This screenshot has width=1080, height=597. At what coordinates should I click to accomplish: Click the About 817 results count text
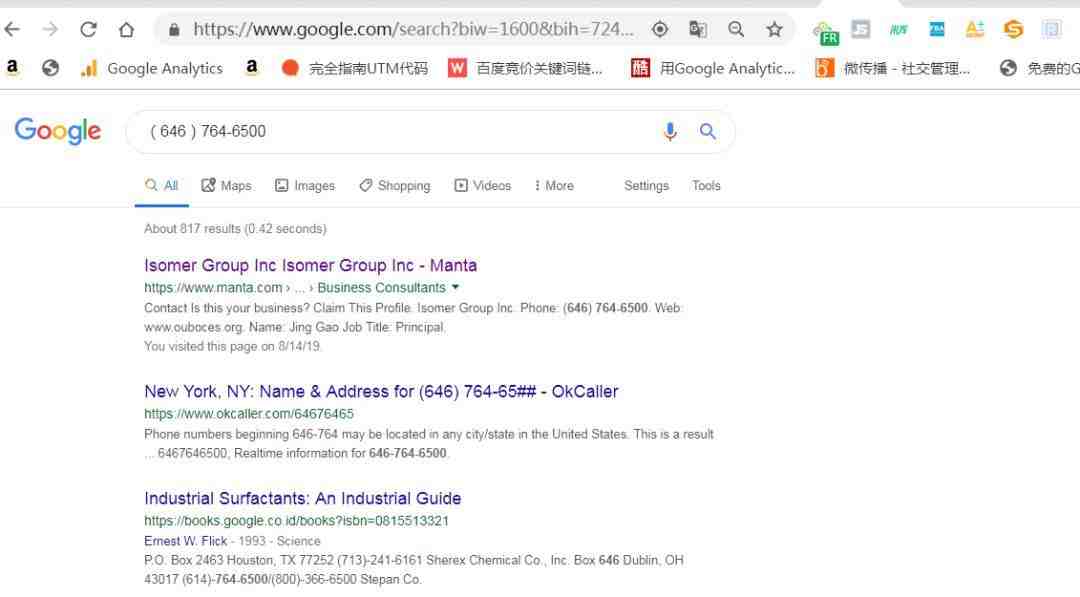pyautogui.click(x=235, y=228)
